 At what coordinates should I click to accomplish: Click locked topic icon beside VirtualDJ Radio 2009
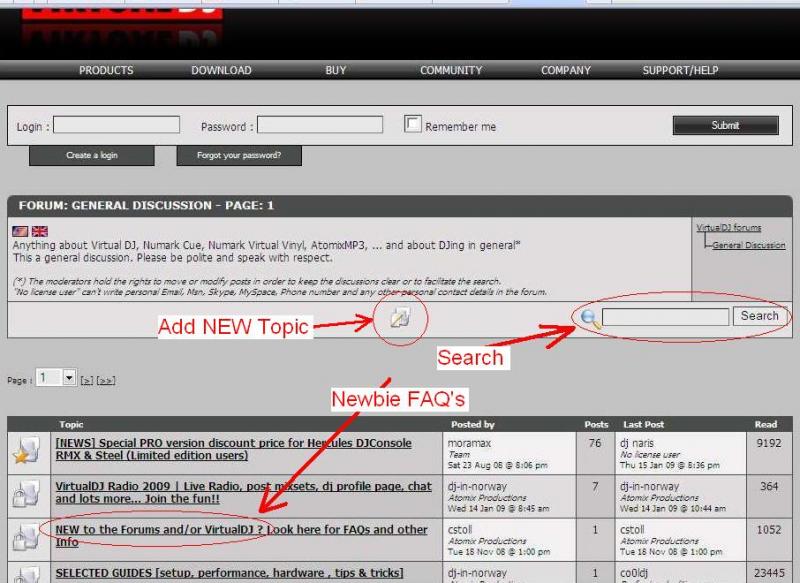26,494
